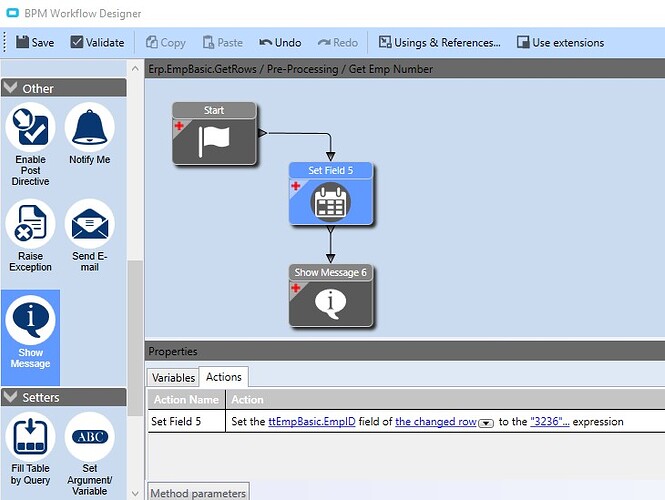This screenshot has width=665, height=500.
Task: Click the palette vertical scrollbar thumb
Action: 135,338
